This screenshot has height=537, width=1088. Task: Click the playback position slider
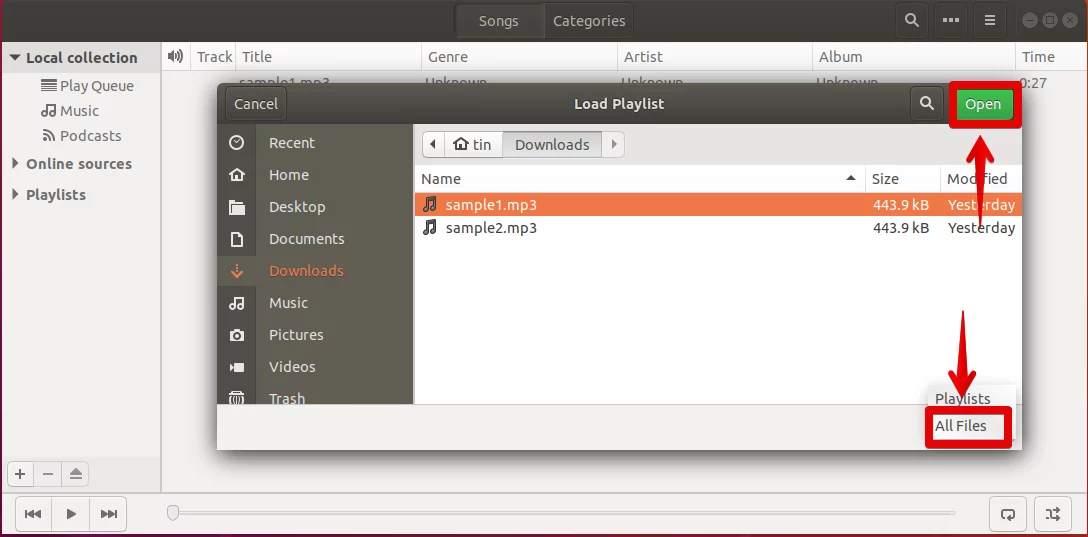coord(563,513)
